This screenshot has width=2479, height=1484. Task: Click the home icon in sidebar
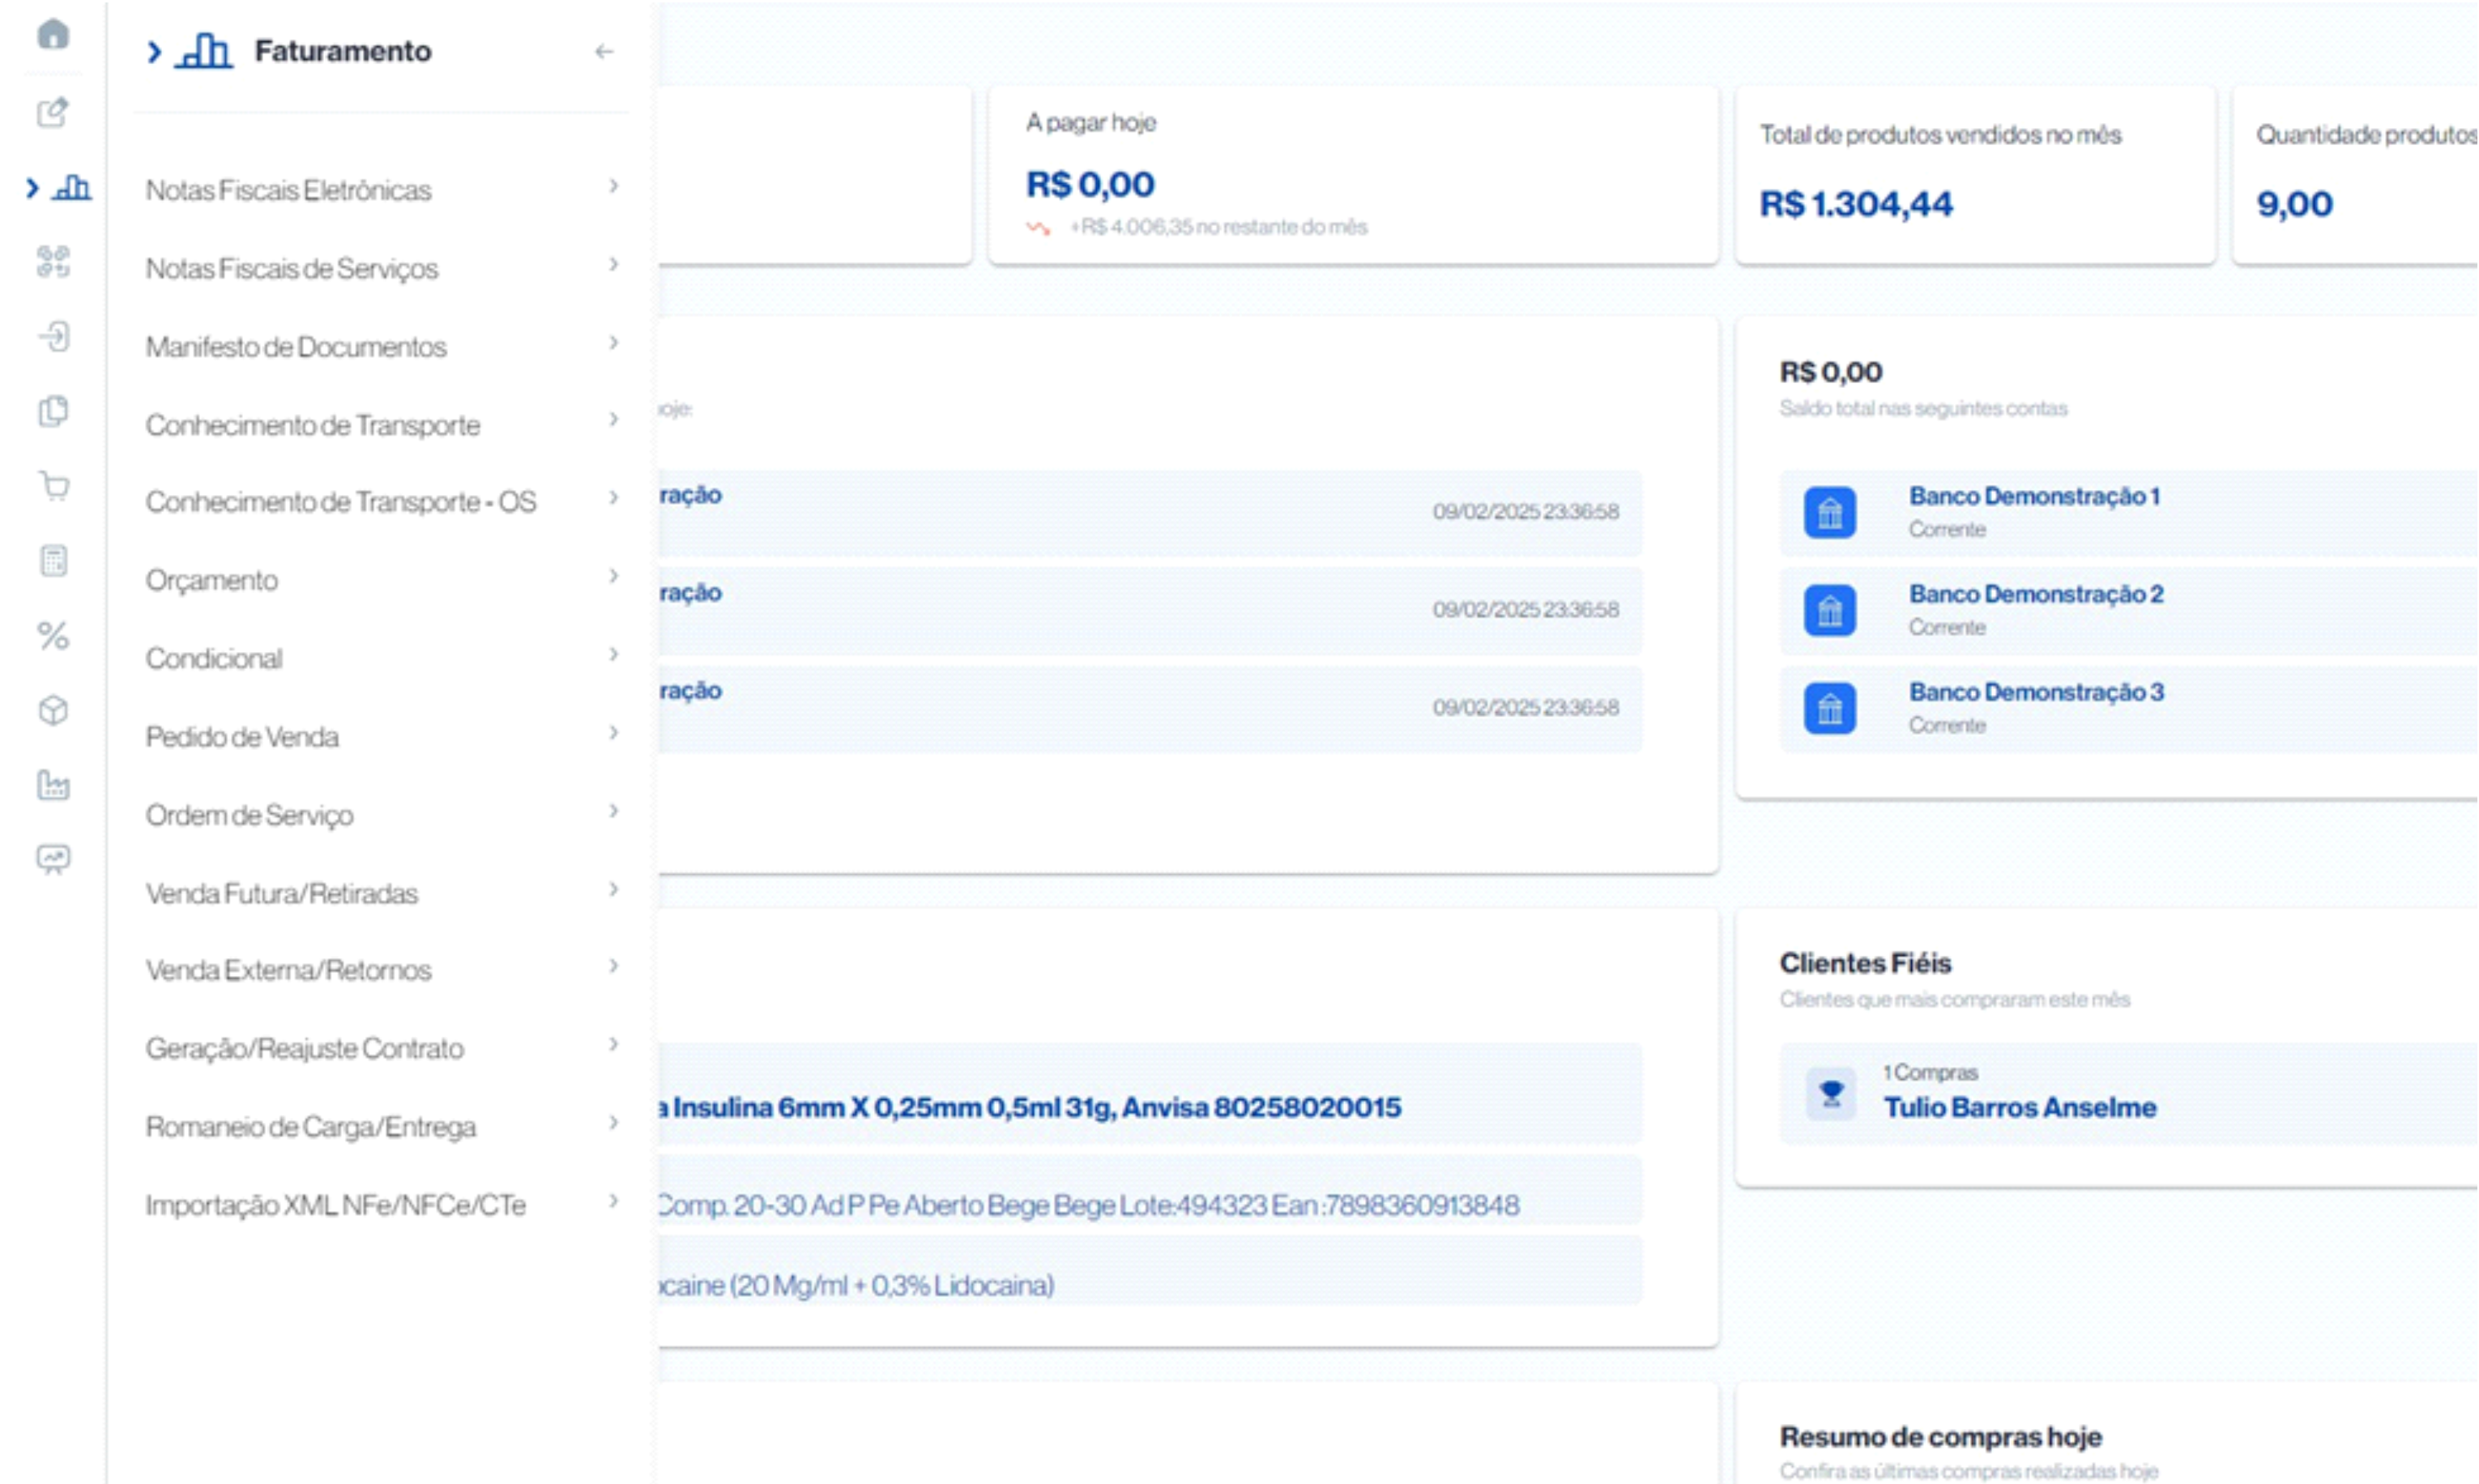click(x=53, y=34)
